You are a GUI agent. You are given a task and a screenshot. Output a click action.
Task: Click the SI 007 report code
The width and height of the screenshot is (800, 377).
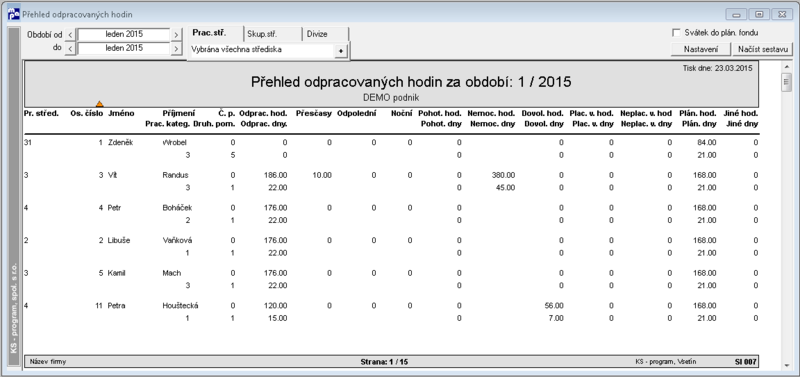(745, 362)
